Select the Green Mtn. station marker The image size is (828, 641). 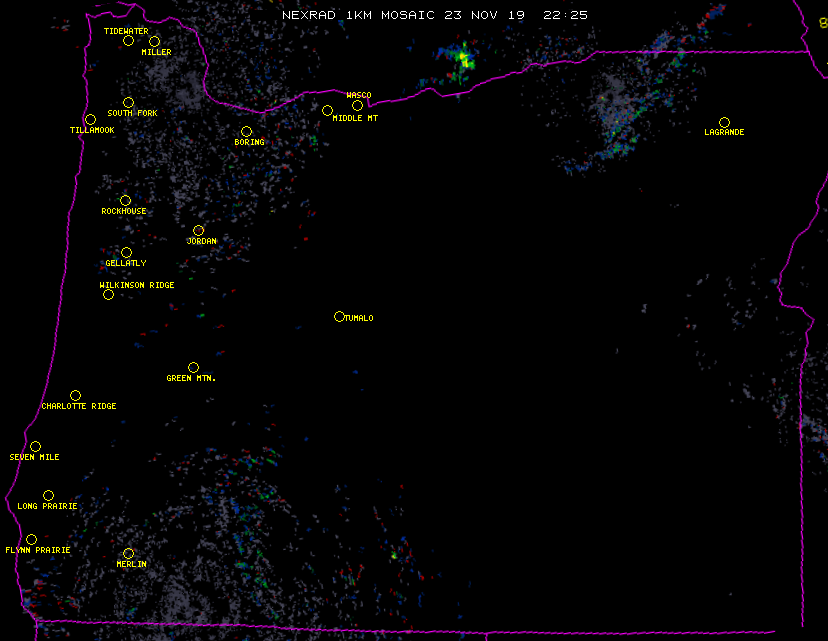point(193,368)
